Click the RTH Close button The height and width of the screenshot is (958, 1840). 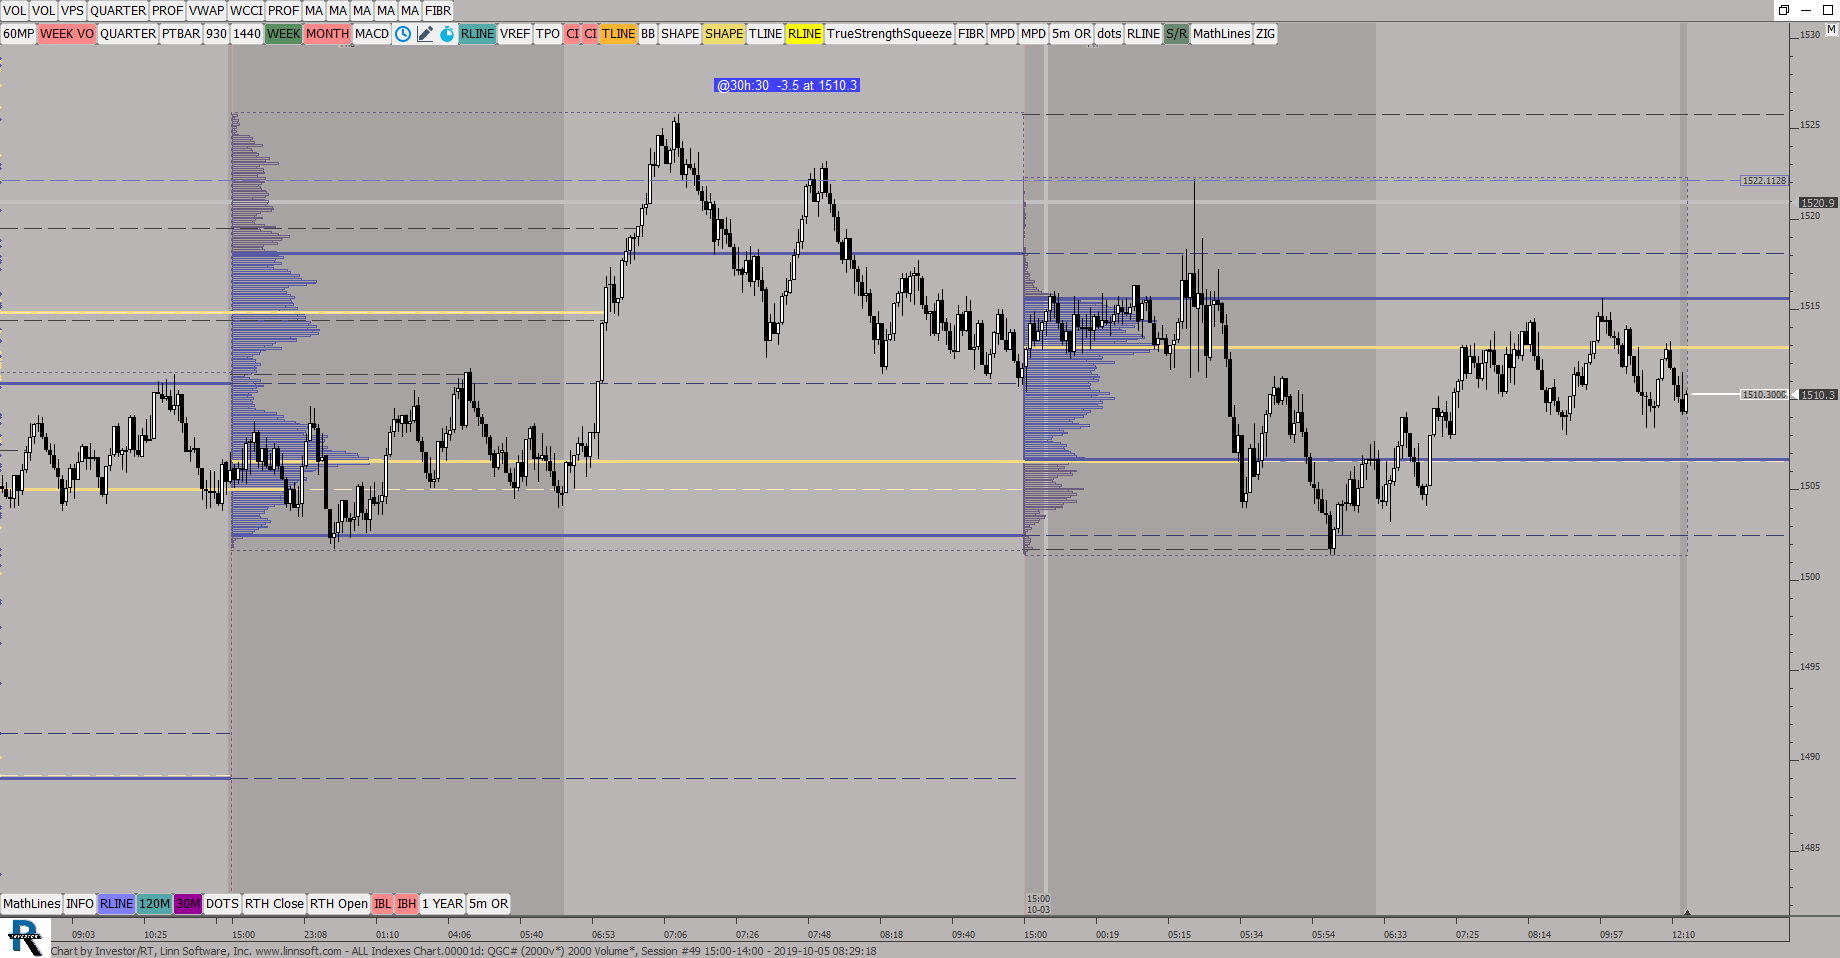tap(274, 904)
